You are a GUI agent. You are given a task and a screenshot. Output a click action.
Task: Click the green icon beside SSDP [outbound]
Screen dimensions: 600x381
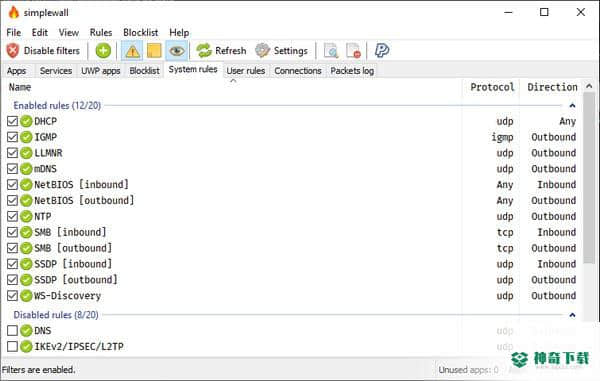26,280
